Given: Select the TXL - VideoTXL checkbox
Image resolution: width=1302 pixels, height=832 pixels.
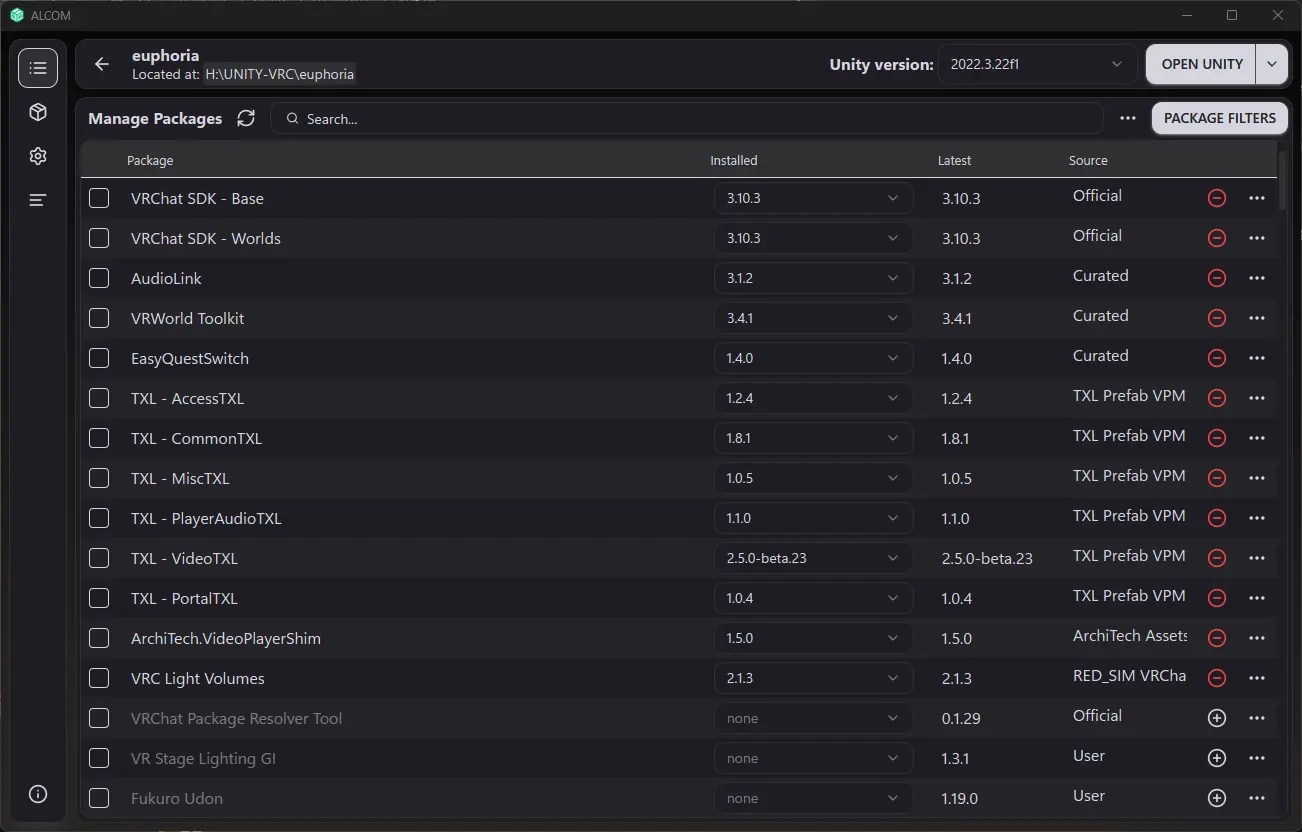Looking at the screenshot, I should [99, 558].
